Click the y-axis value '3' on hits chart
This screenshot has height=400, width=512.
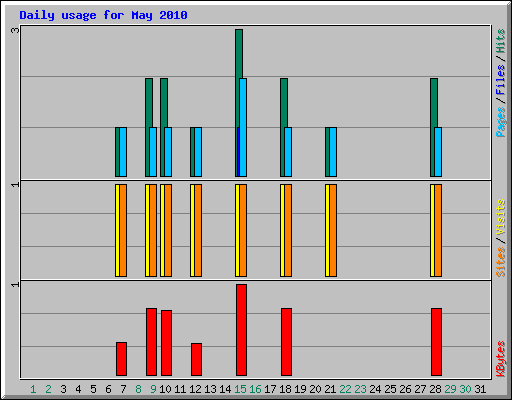coord(15,31)
